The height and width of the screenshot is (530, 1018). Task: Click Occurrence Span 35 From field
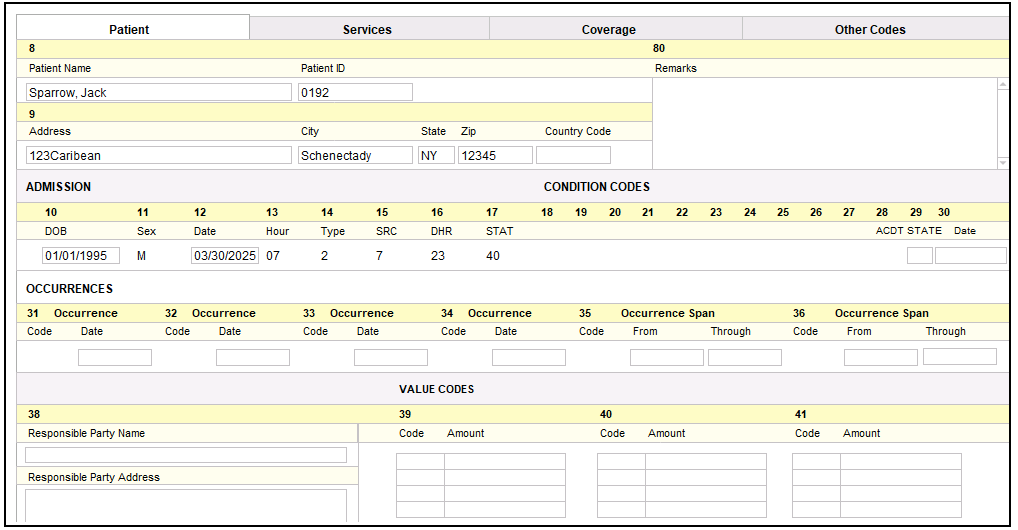click(x=667, y=357)
